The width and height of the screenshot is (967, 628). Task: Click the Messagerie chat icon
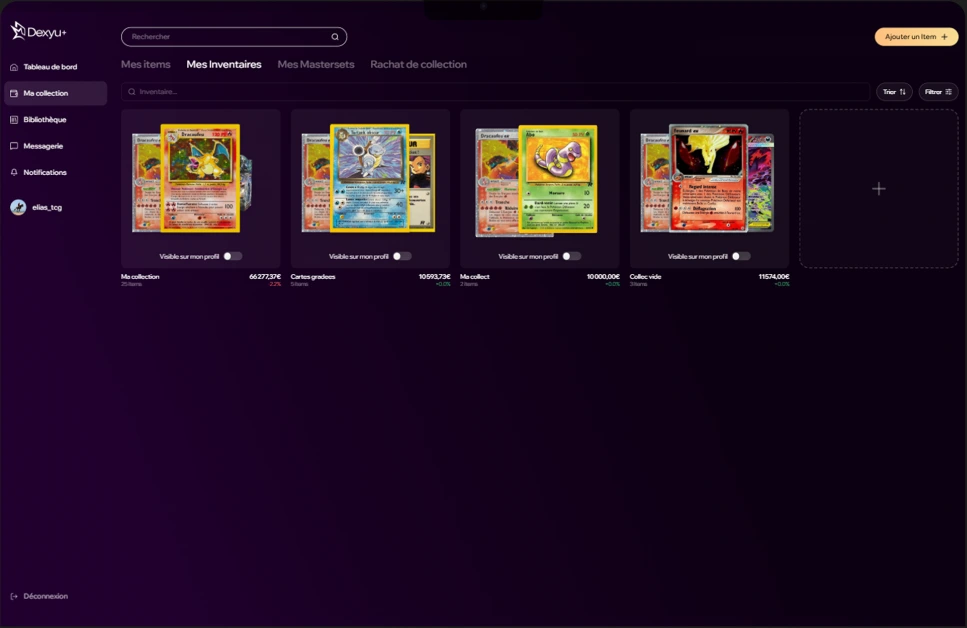click(x=14, y=146)
